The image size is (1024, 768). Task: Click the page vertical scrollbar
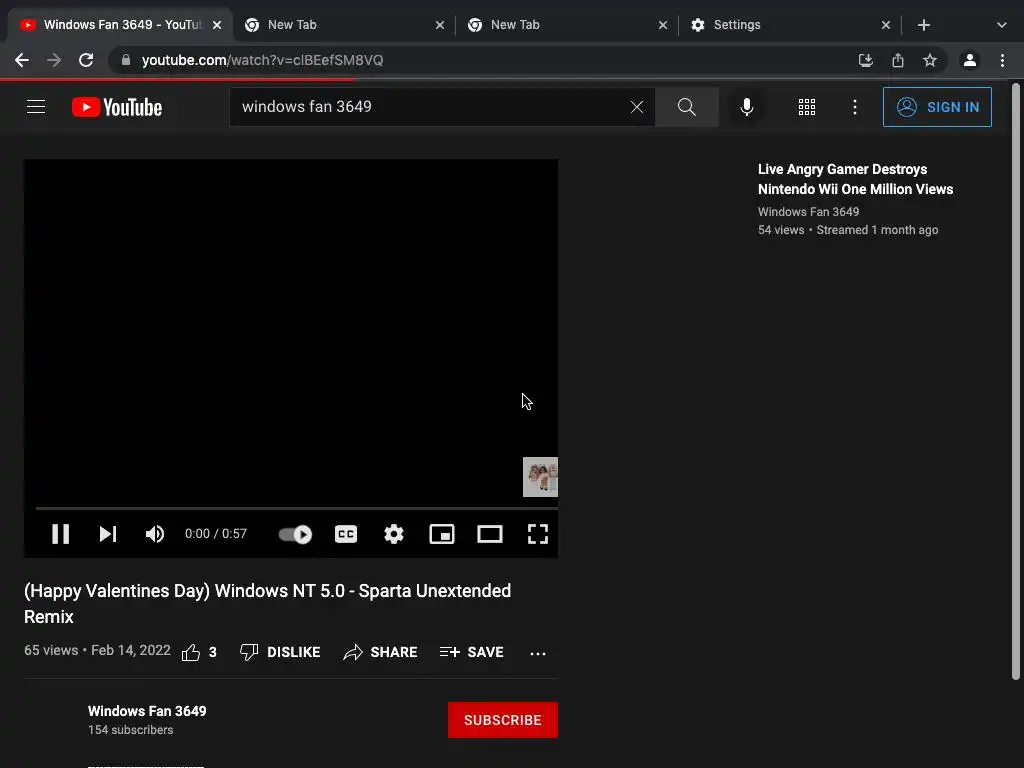point(1016,382)
